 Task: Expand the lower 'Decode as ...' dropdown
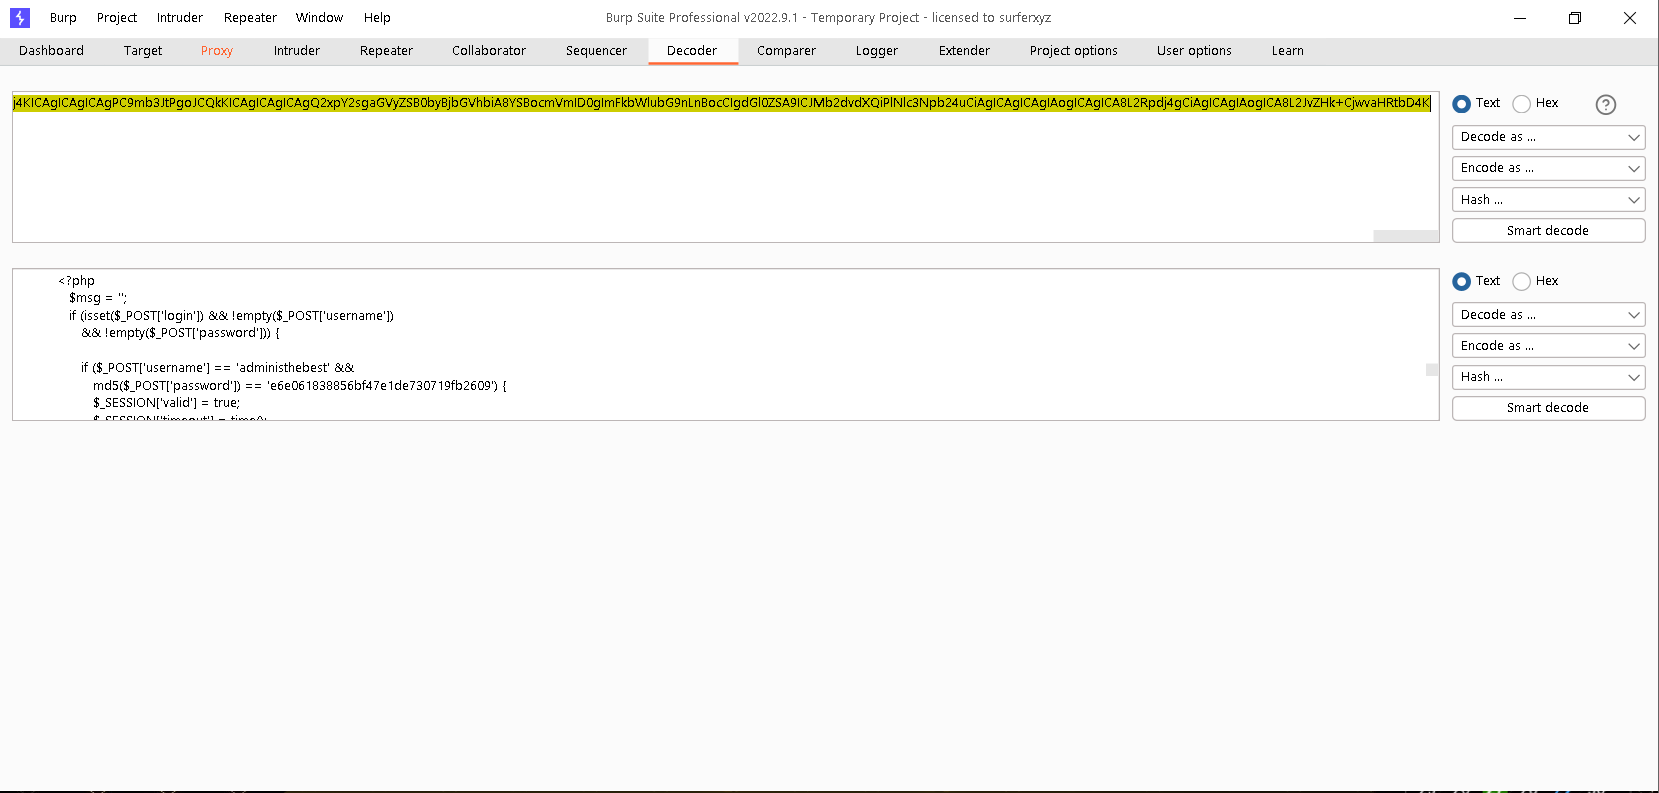(x=1548, y=315)
